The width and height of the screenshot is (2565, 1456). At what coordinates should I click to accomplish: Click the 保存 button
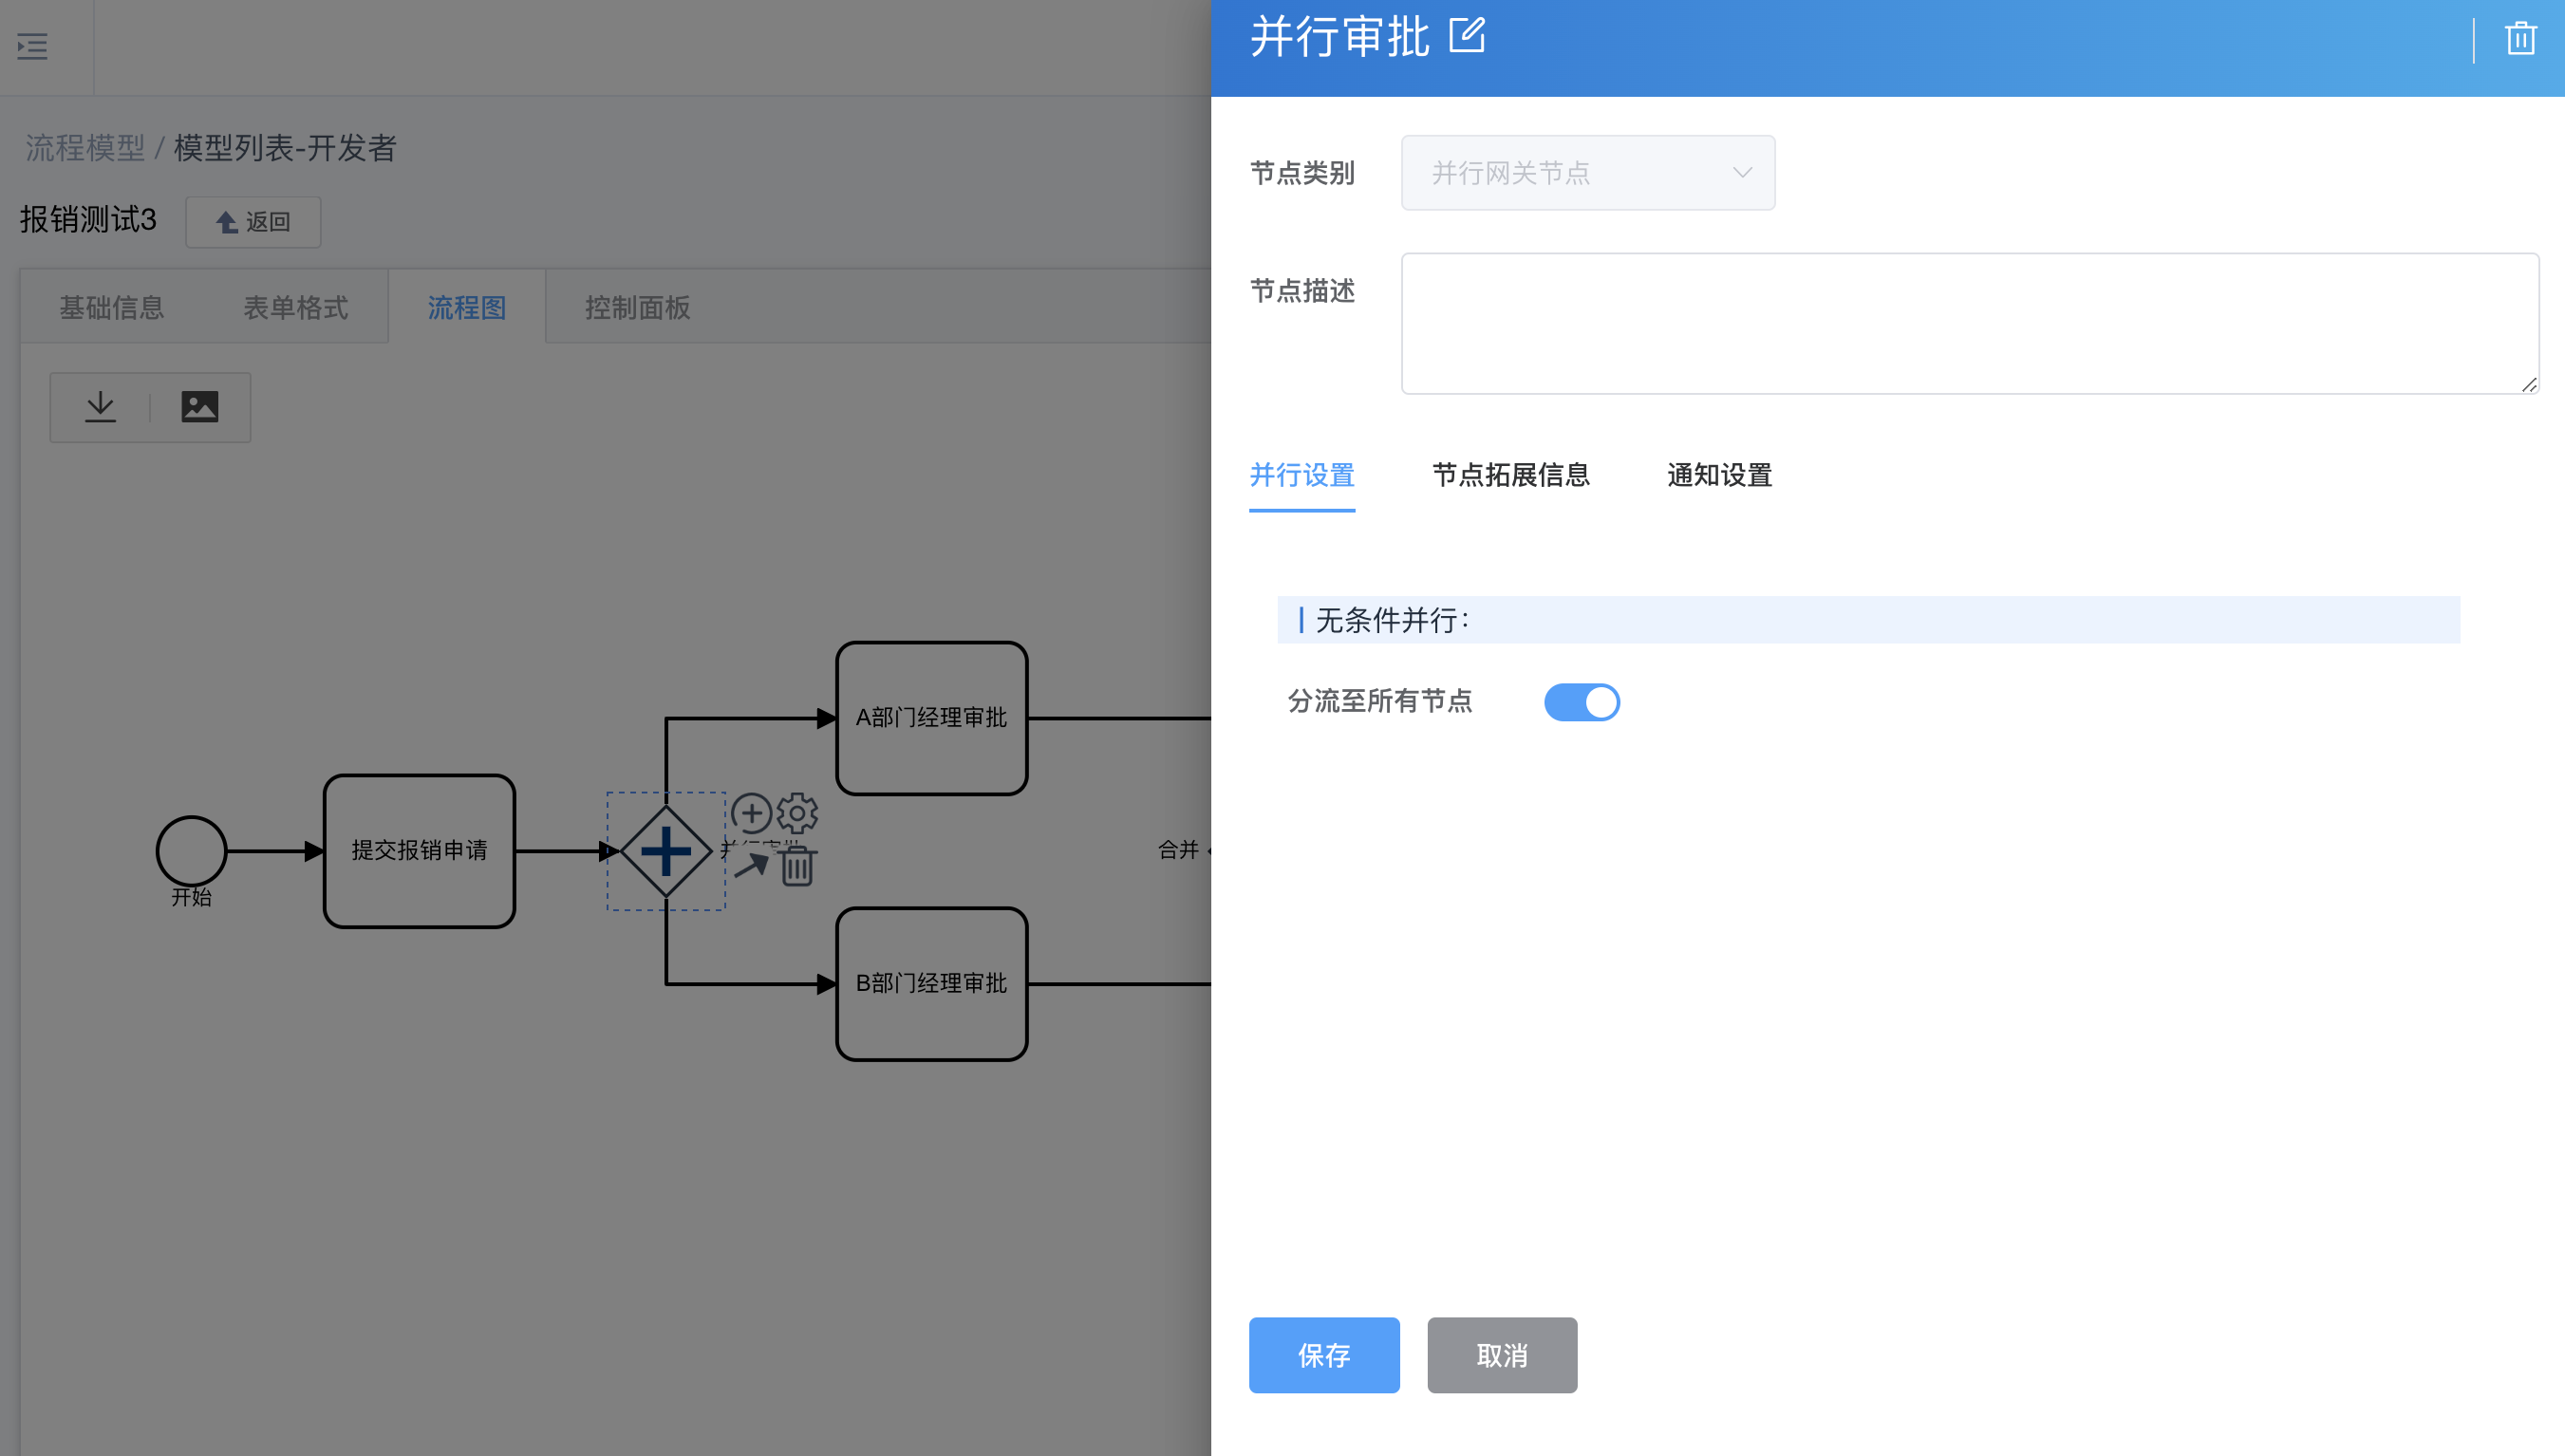point(1323,1355)
